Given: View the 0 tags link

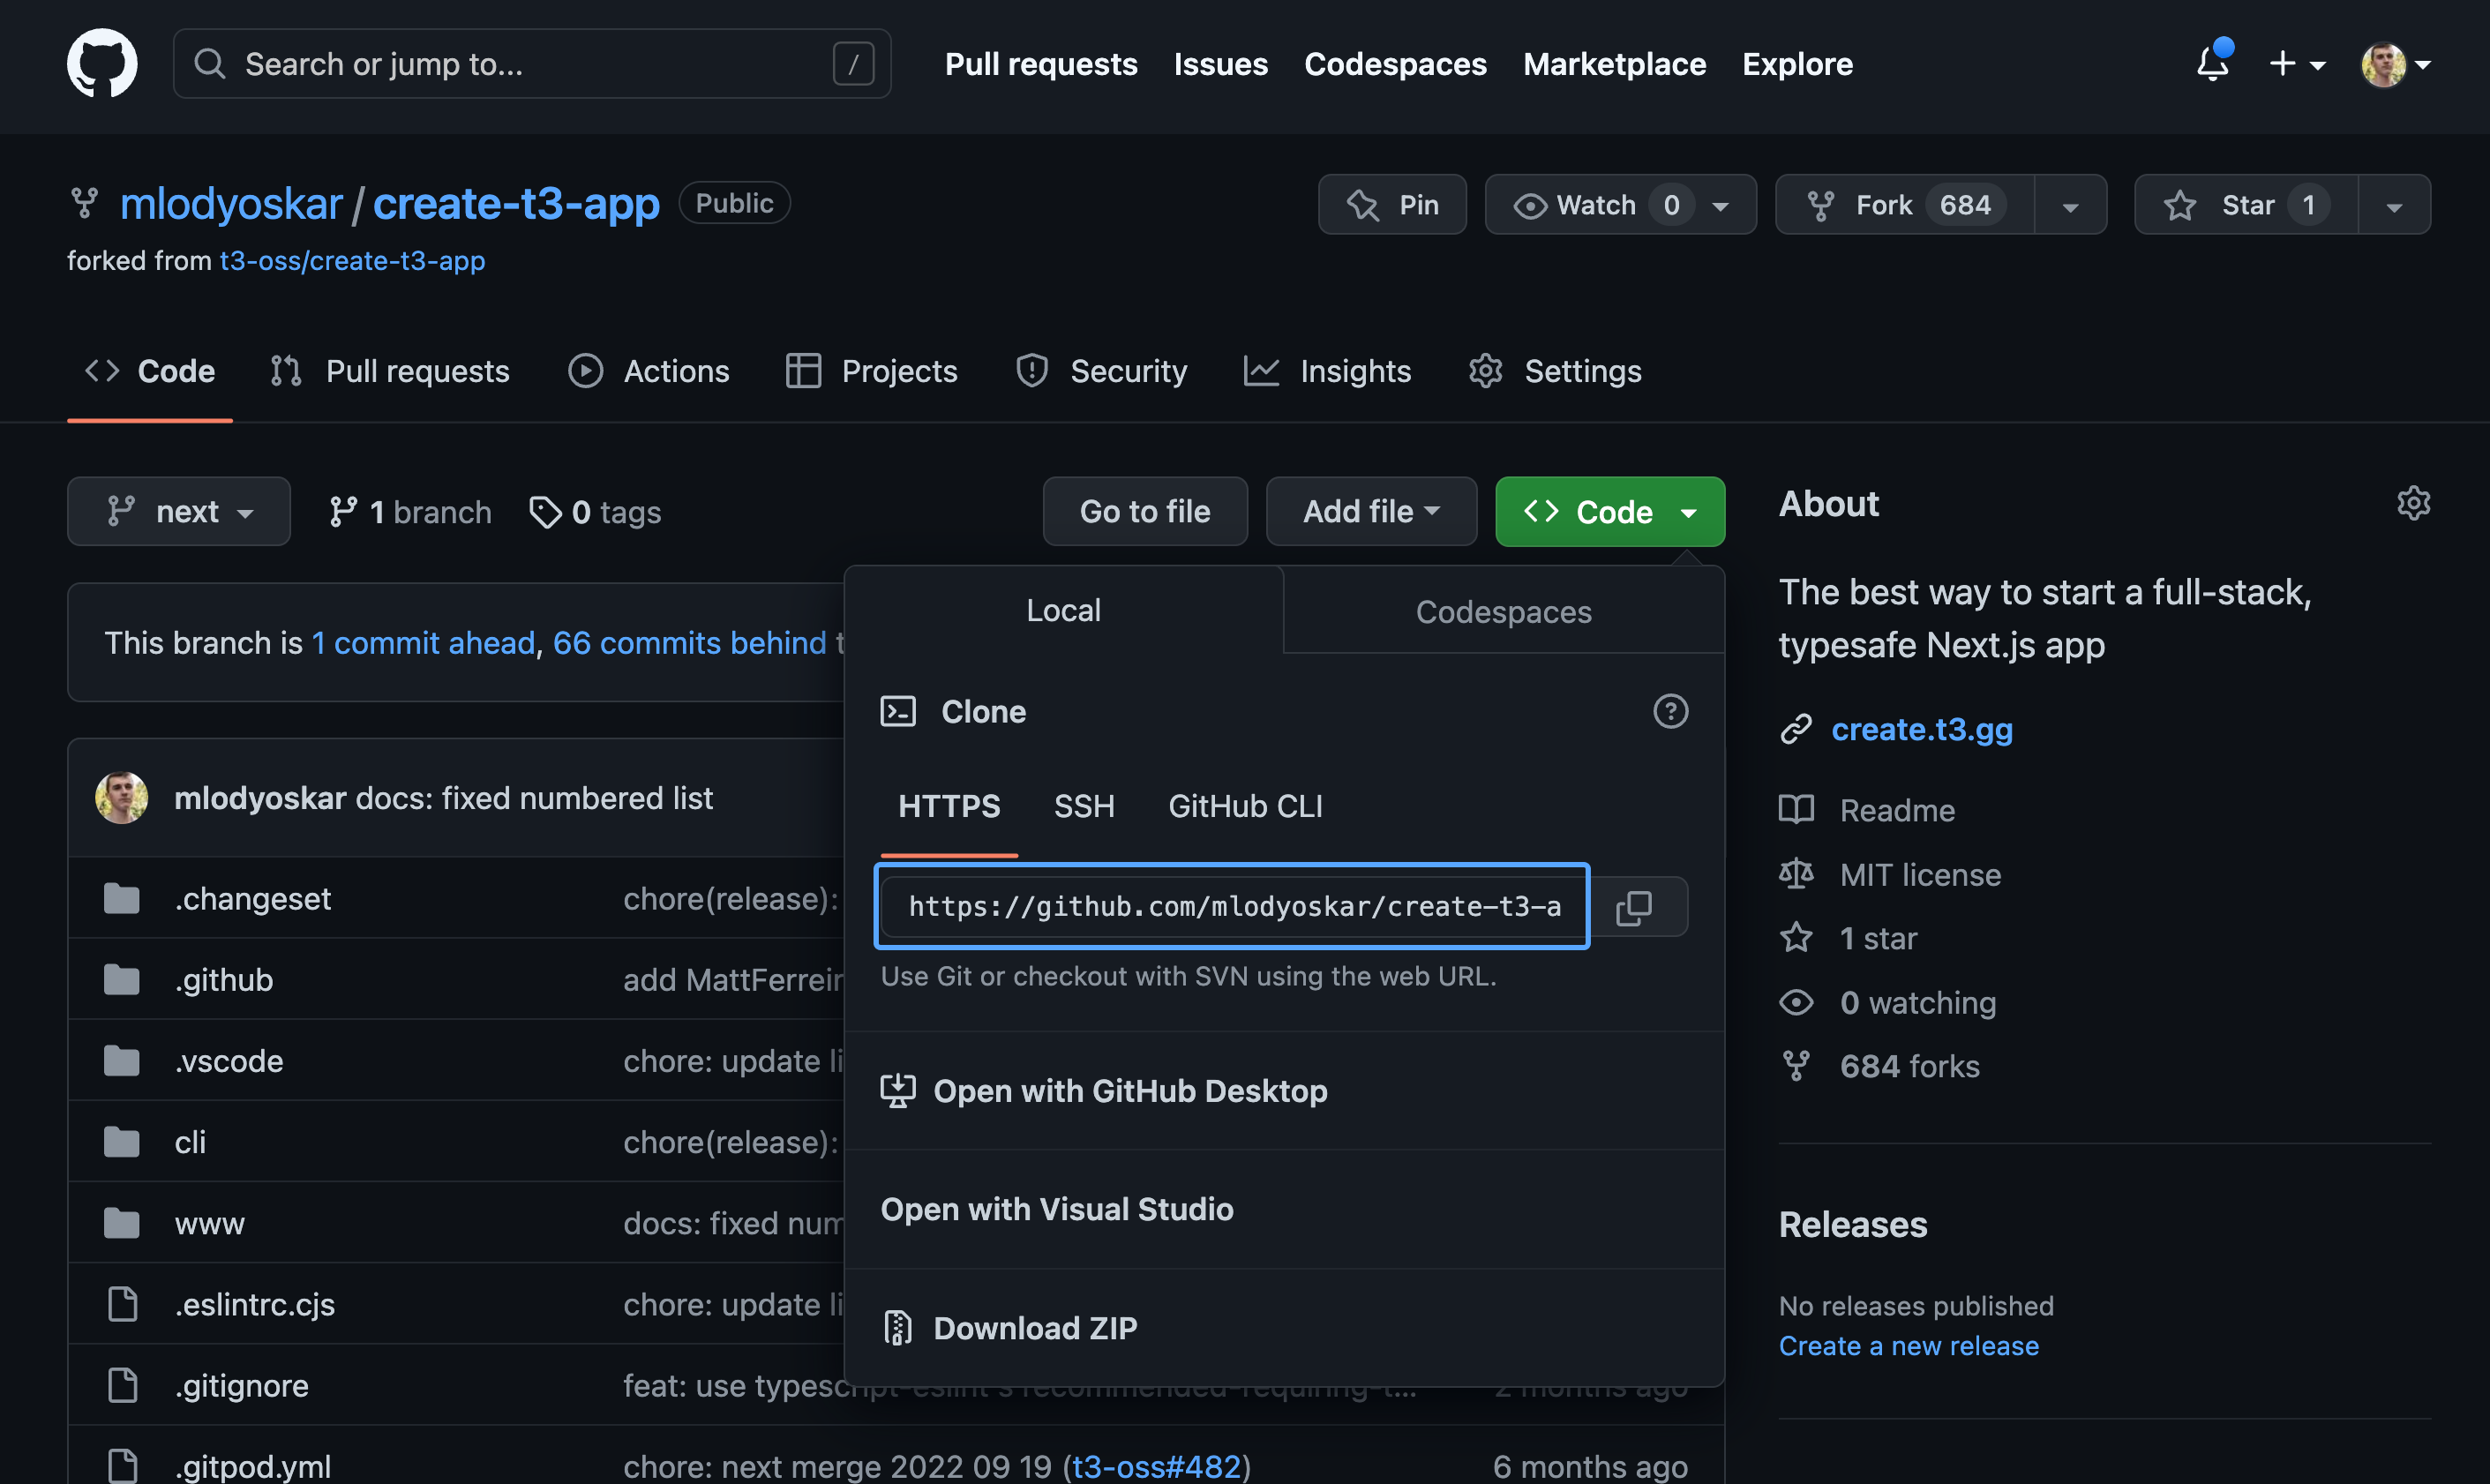Looking at the screenshot, I should tap(596, 512).
